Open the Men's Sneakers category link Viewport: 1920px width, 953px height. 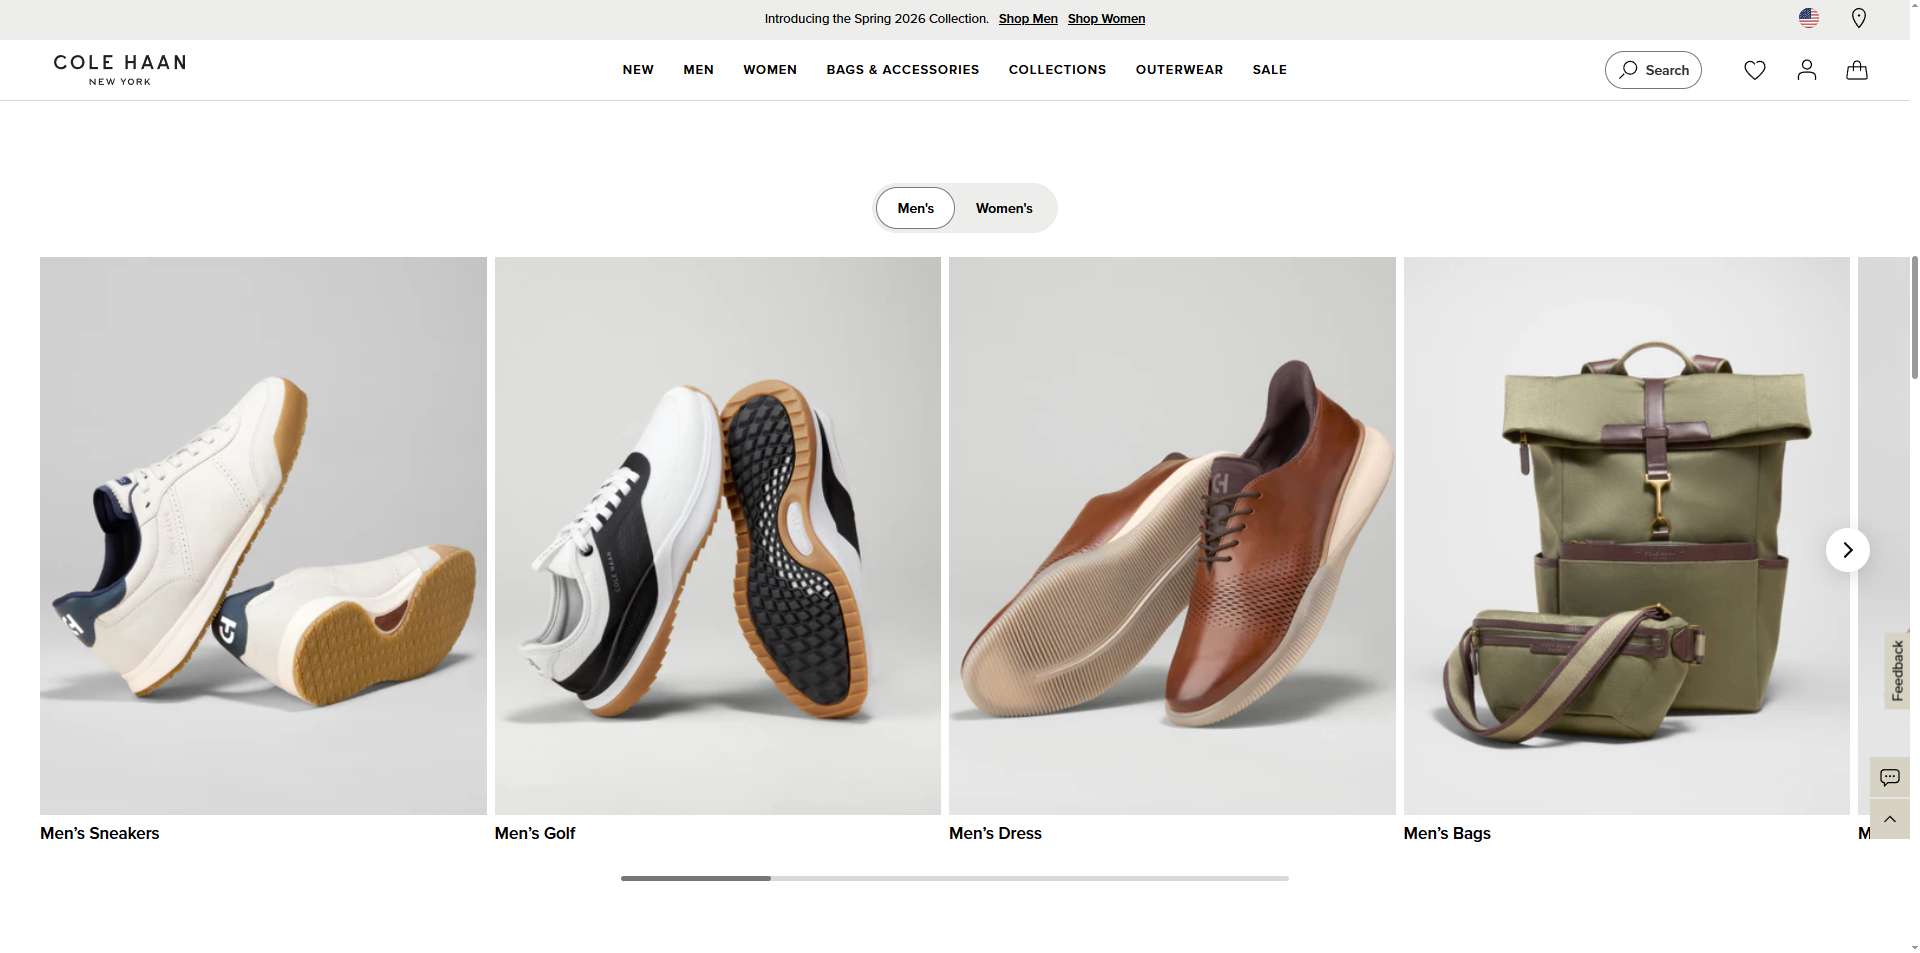click(x=99, y=833)
